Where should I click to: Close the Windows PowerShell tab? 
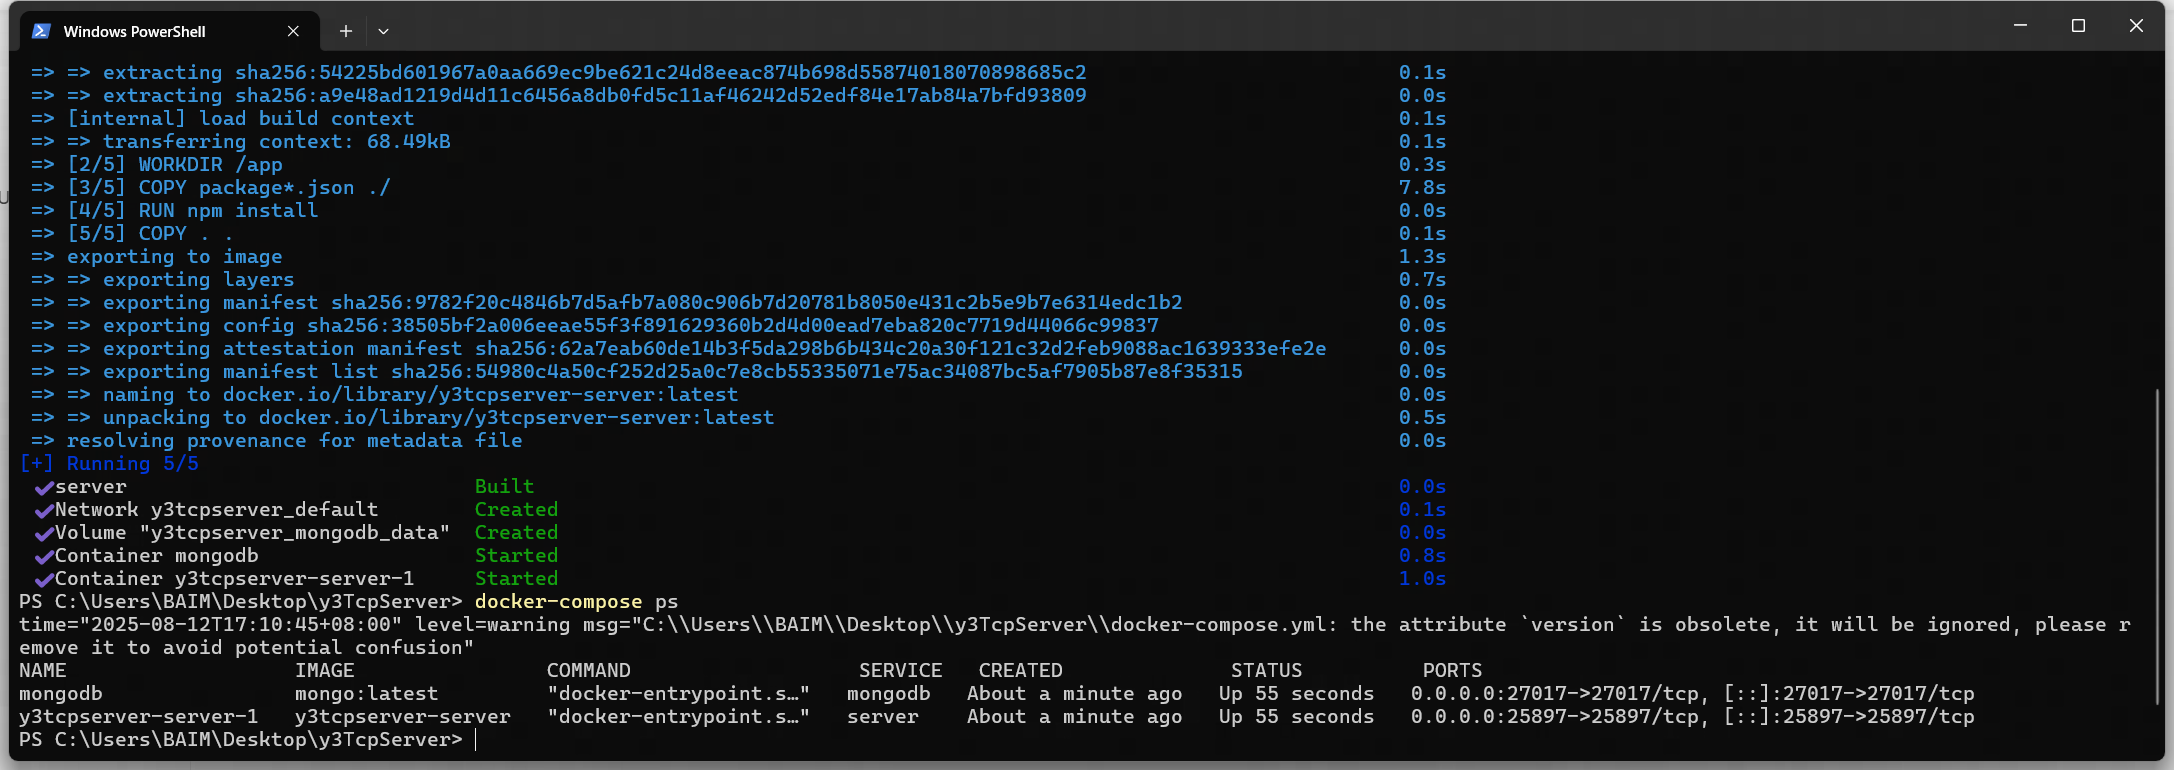pos(293,31)
